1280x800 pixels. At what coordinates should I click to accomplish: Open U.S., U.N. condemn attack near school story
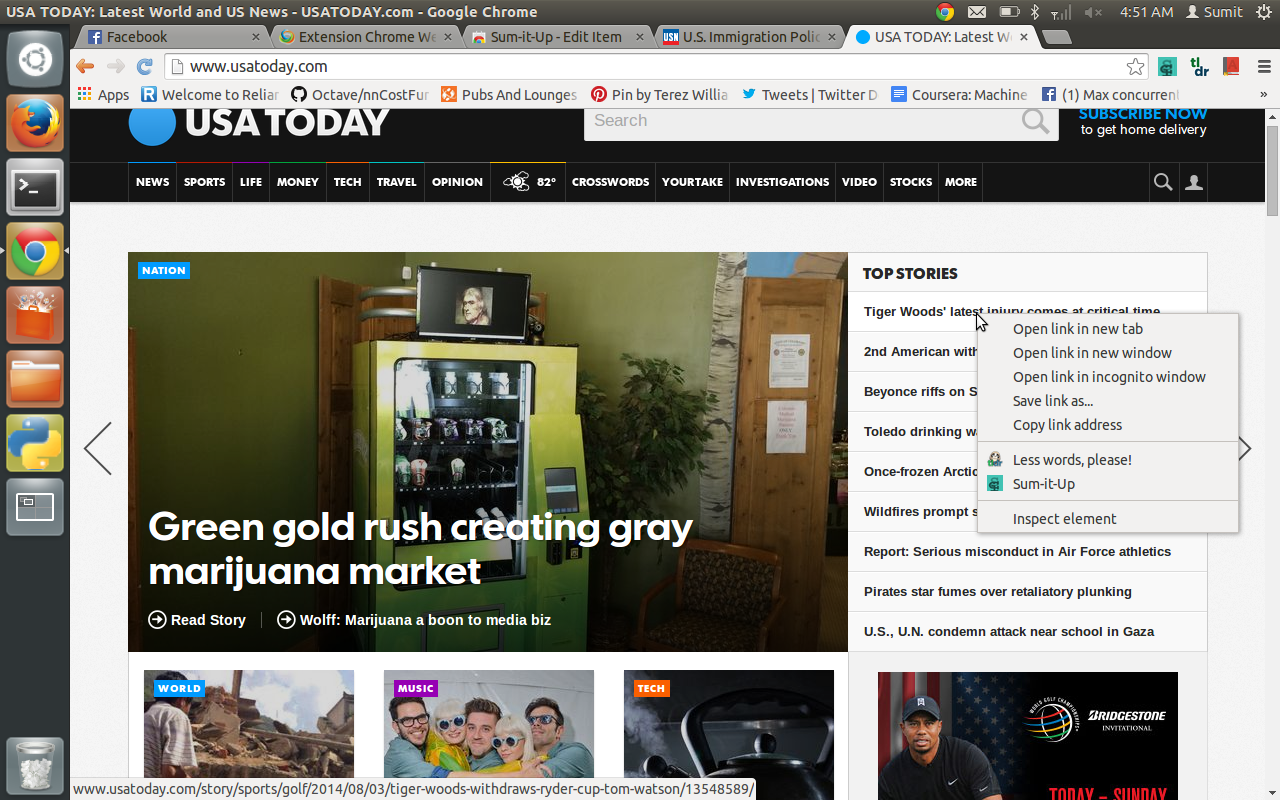click(1009, 632)
